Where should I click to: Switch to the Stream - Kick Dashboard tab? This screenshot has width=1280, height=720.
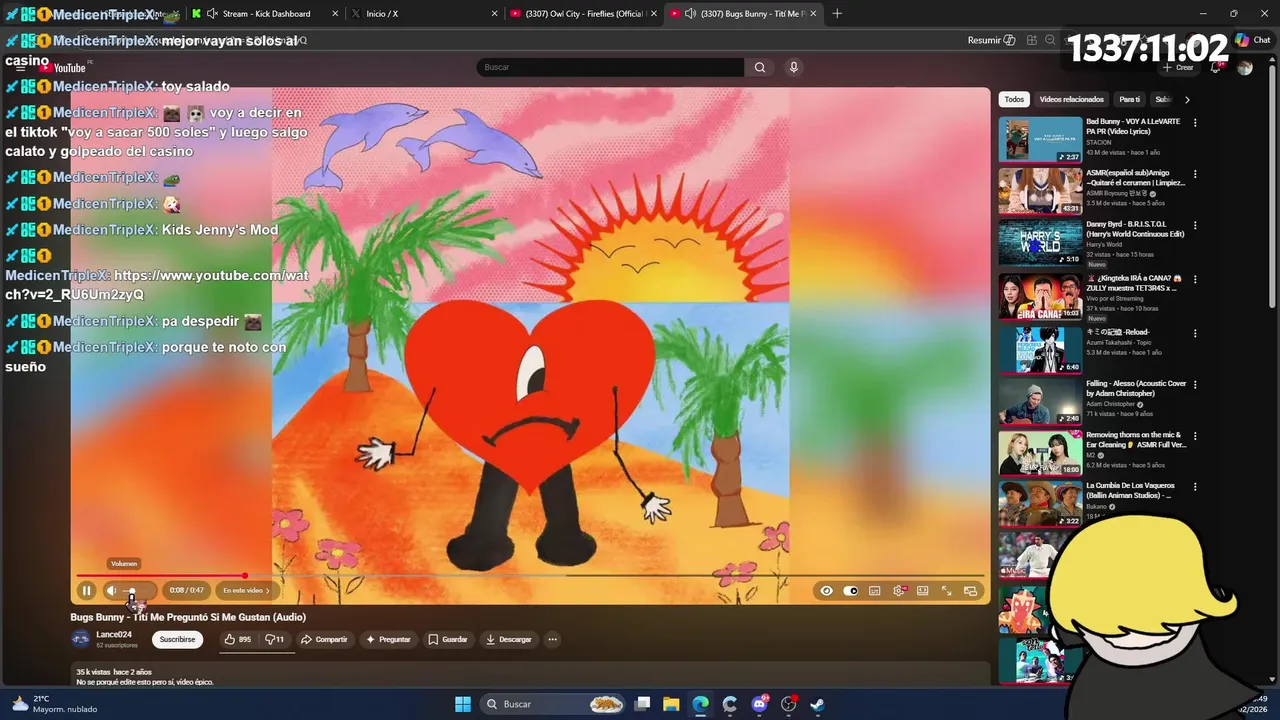pyautogui.click(x=265, y=14)
